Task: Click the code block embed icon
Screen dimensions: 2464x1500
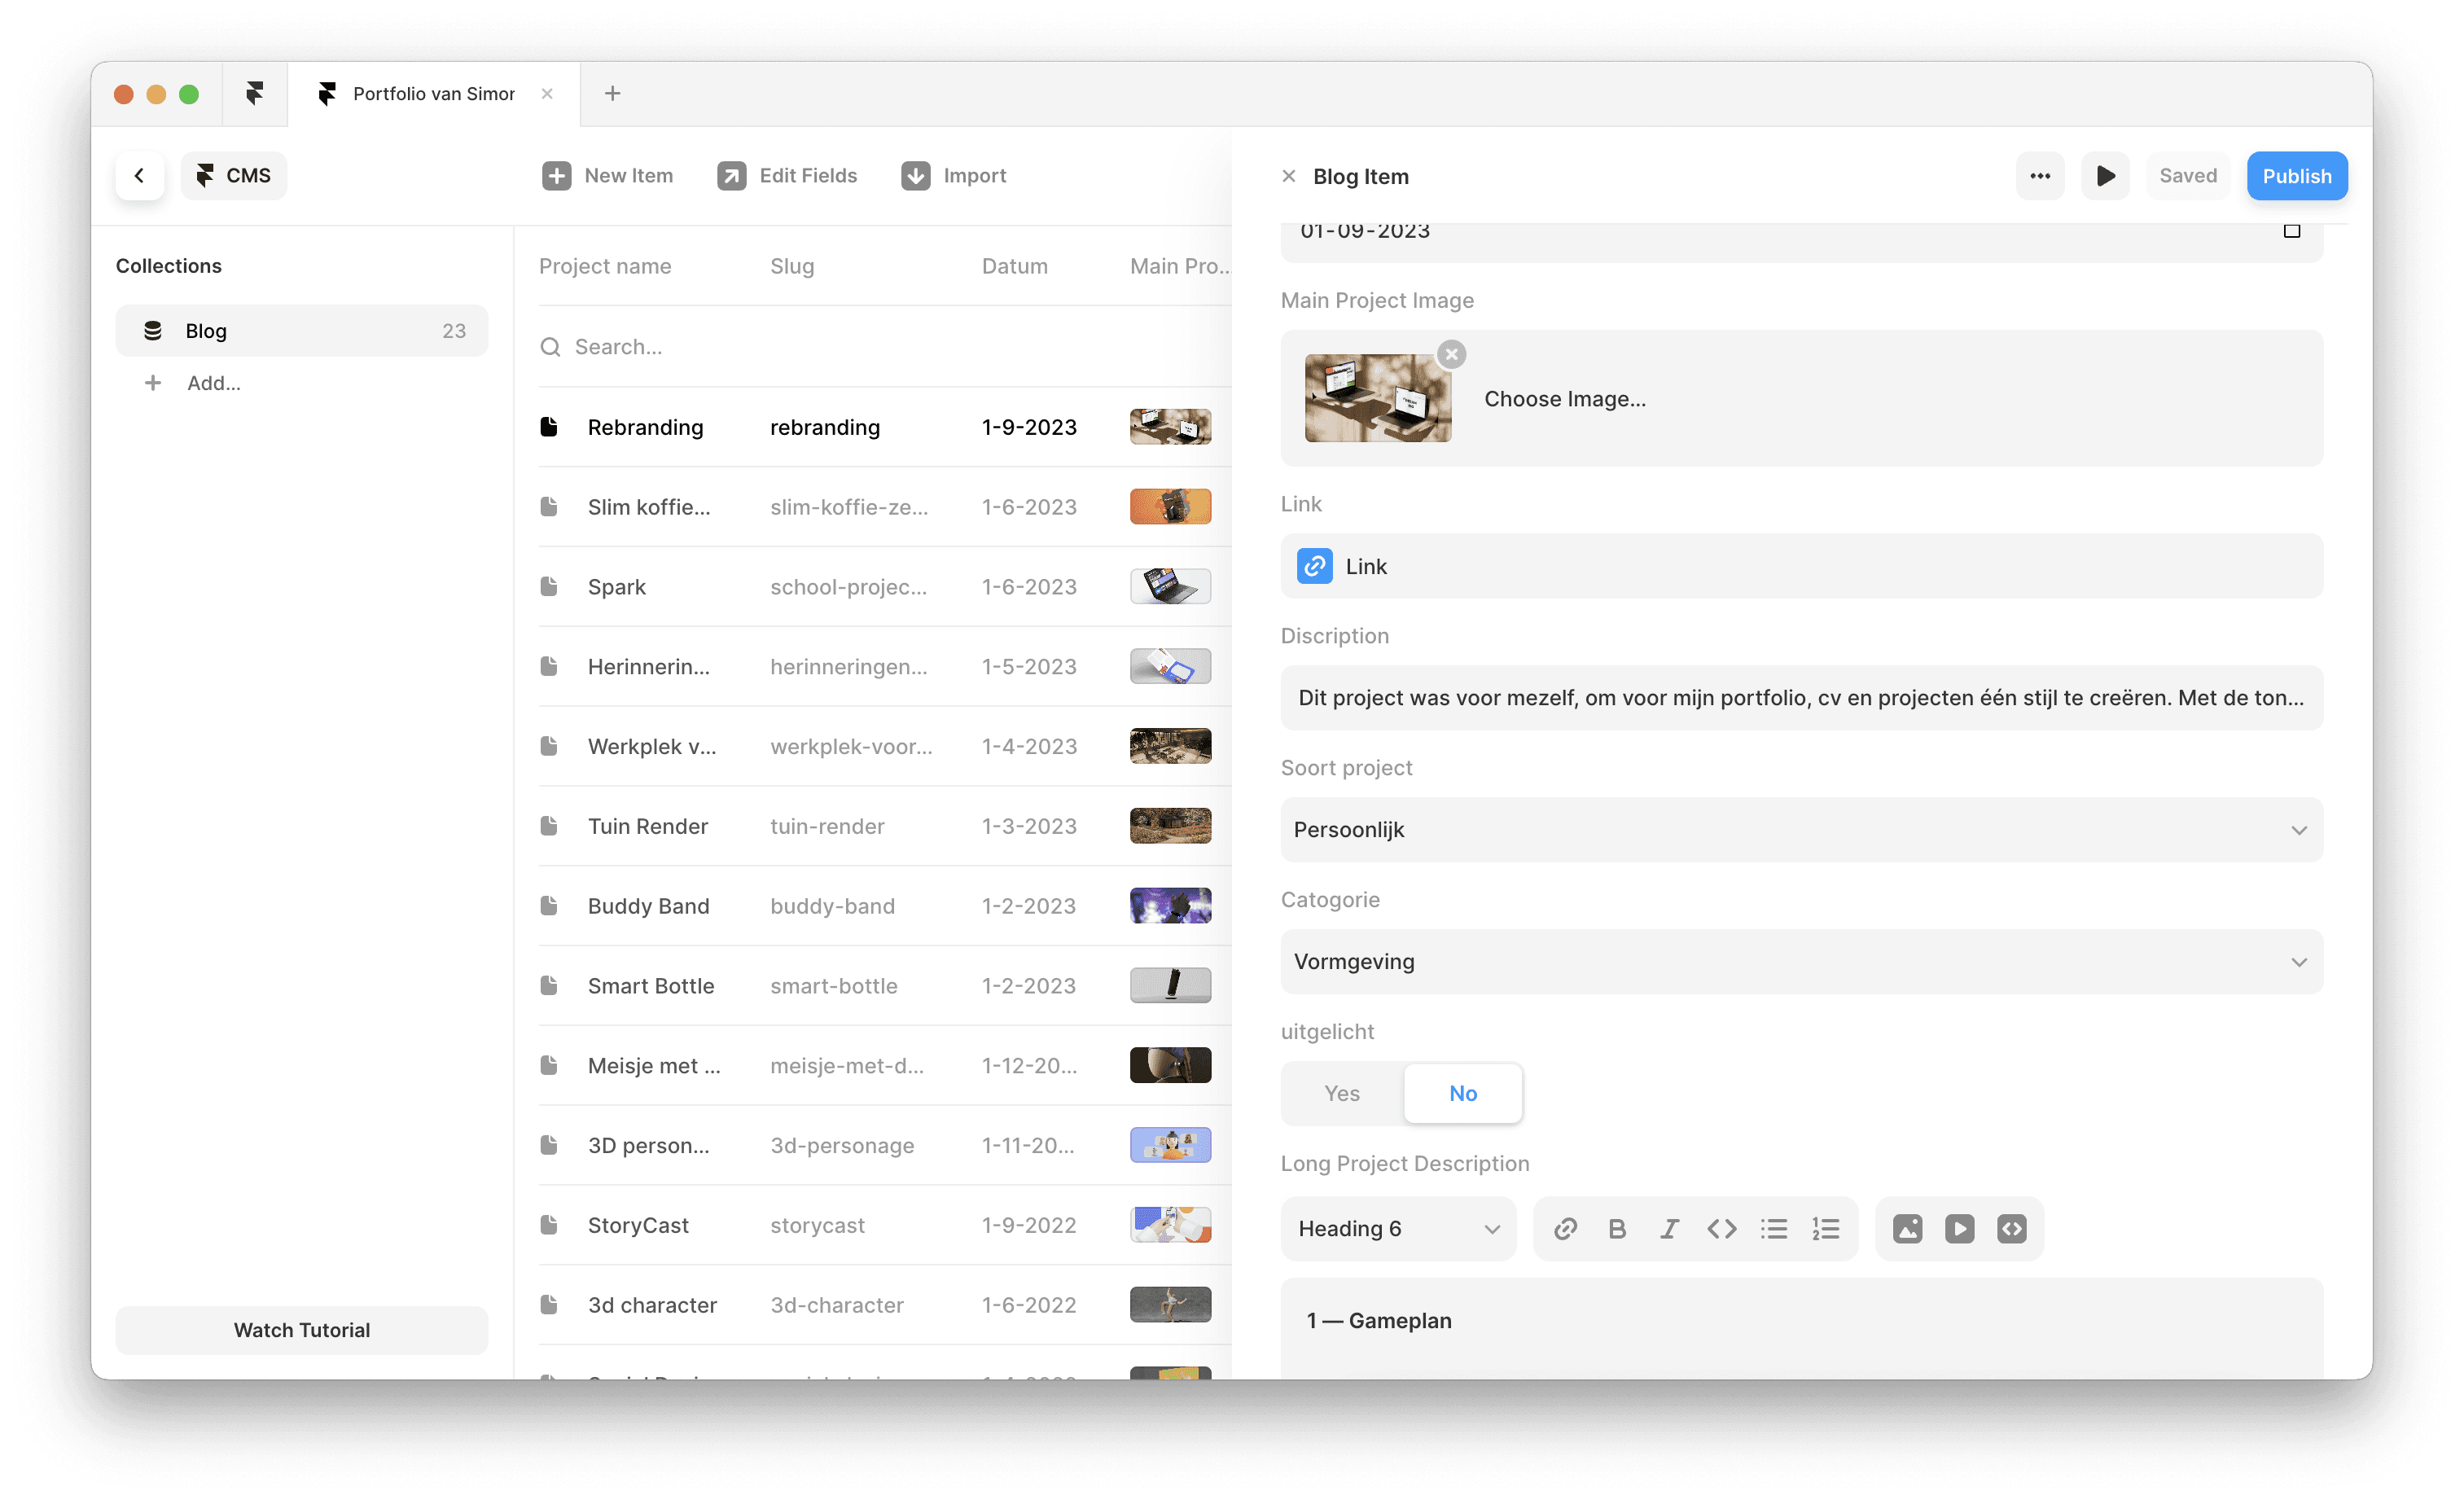Action: pos(2011,1229)
